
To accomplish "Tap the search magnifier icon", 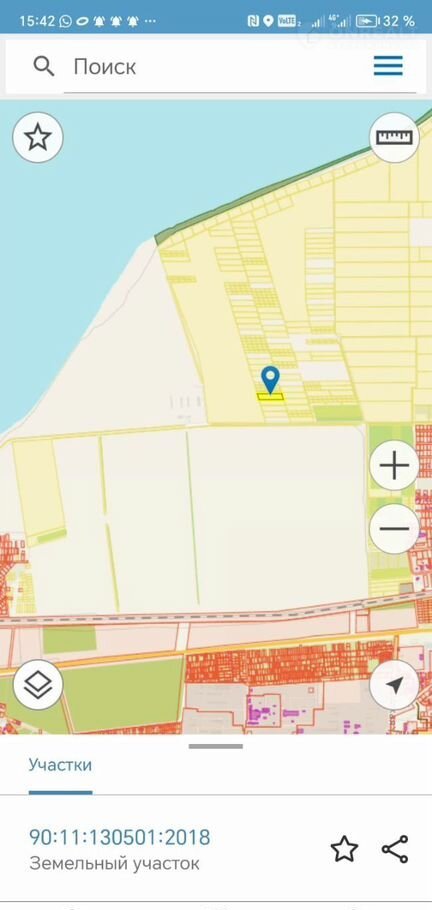I will [x=44, y=66].
